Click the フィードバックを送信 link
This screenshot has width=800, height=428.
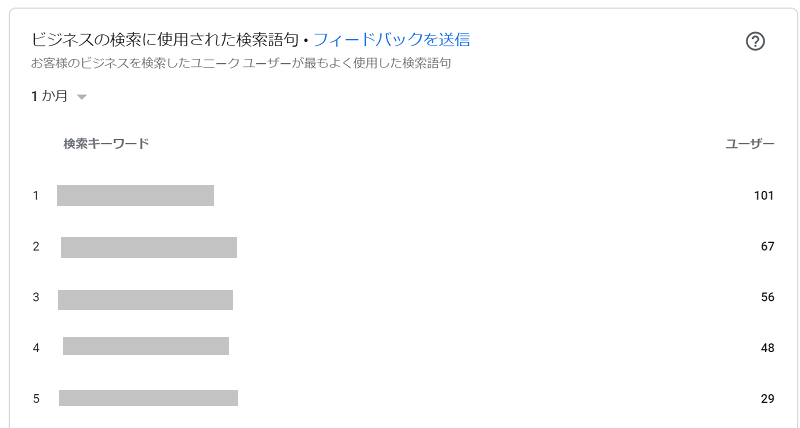click(x=391, y=39)
